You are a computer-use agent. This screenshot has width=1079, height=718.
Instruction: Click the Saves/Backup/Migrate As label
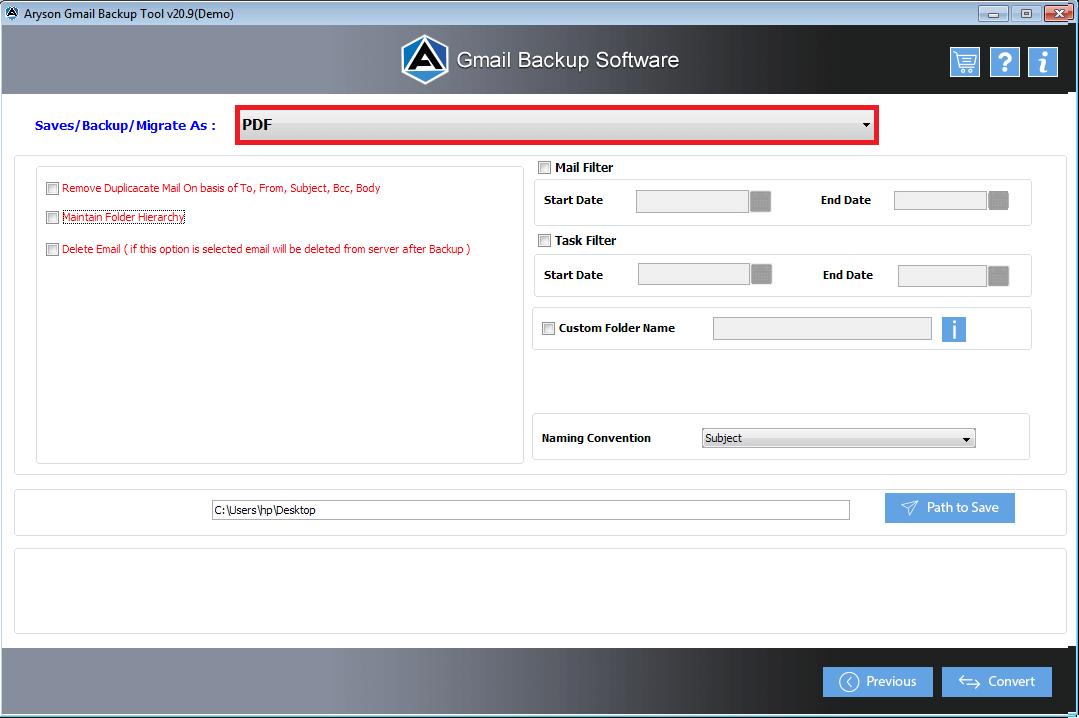(x=125, y=125)
